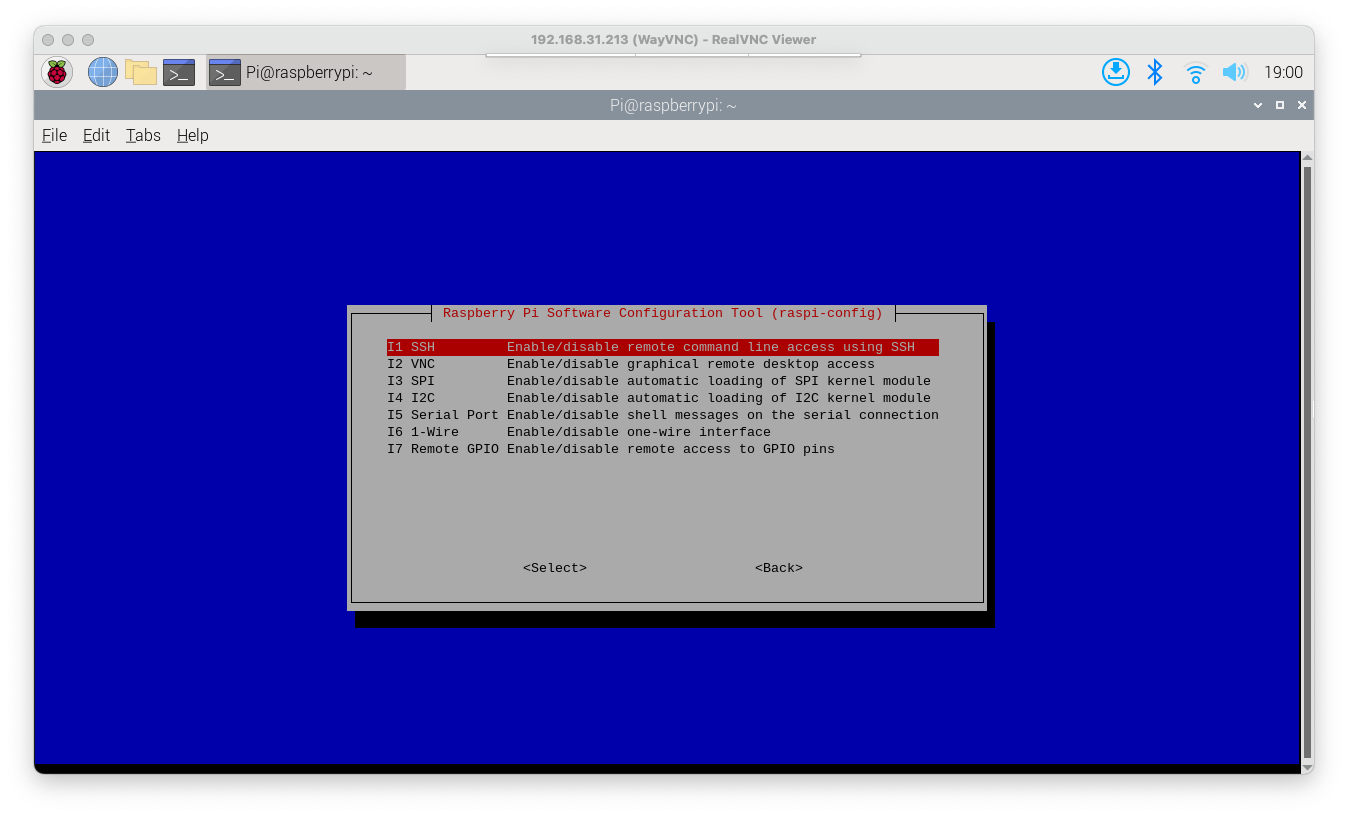Screen dimensions: 1348x816
Task: Click the <Back> button in raspi-config
Action: pyautogui.click(x=779, y=568)
